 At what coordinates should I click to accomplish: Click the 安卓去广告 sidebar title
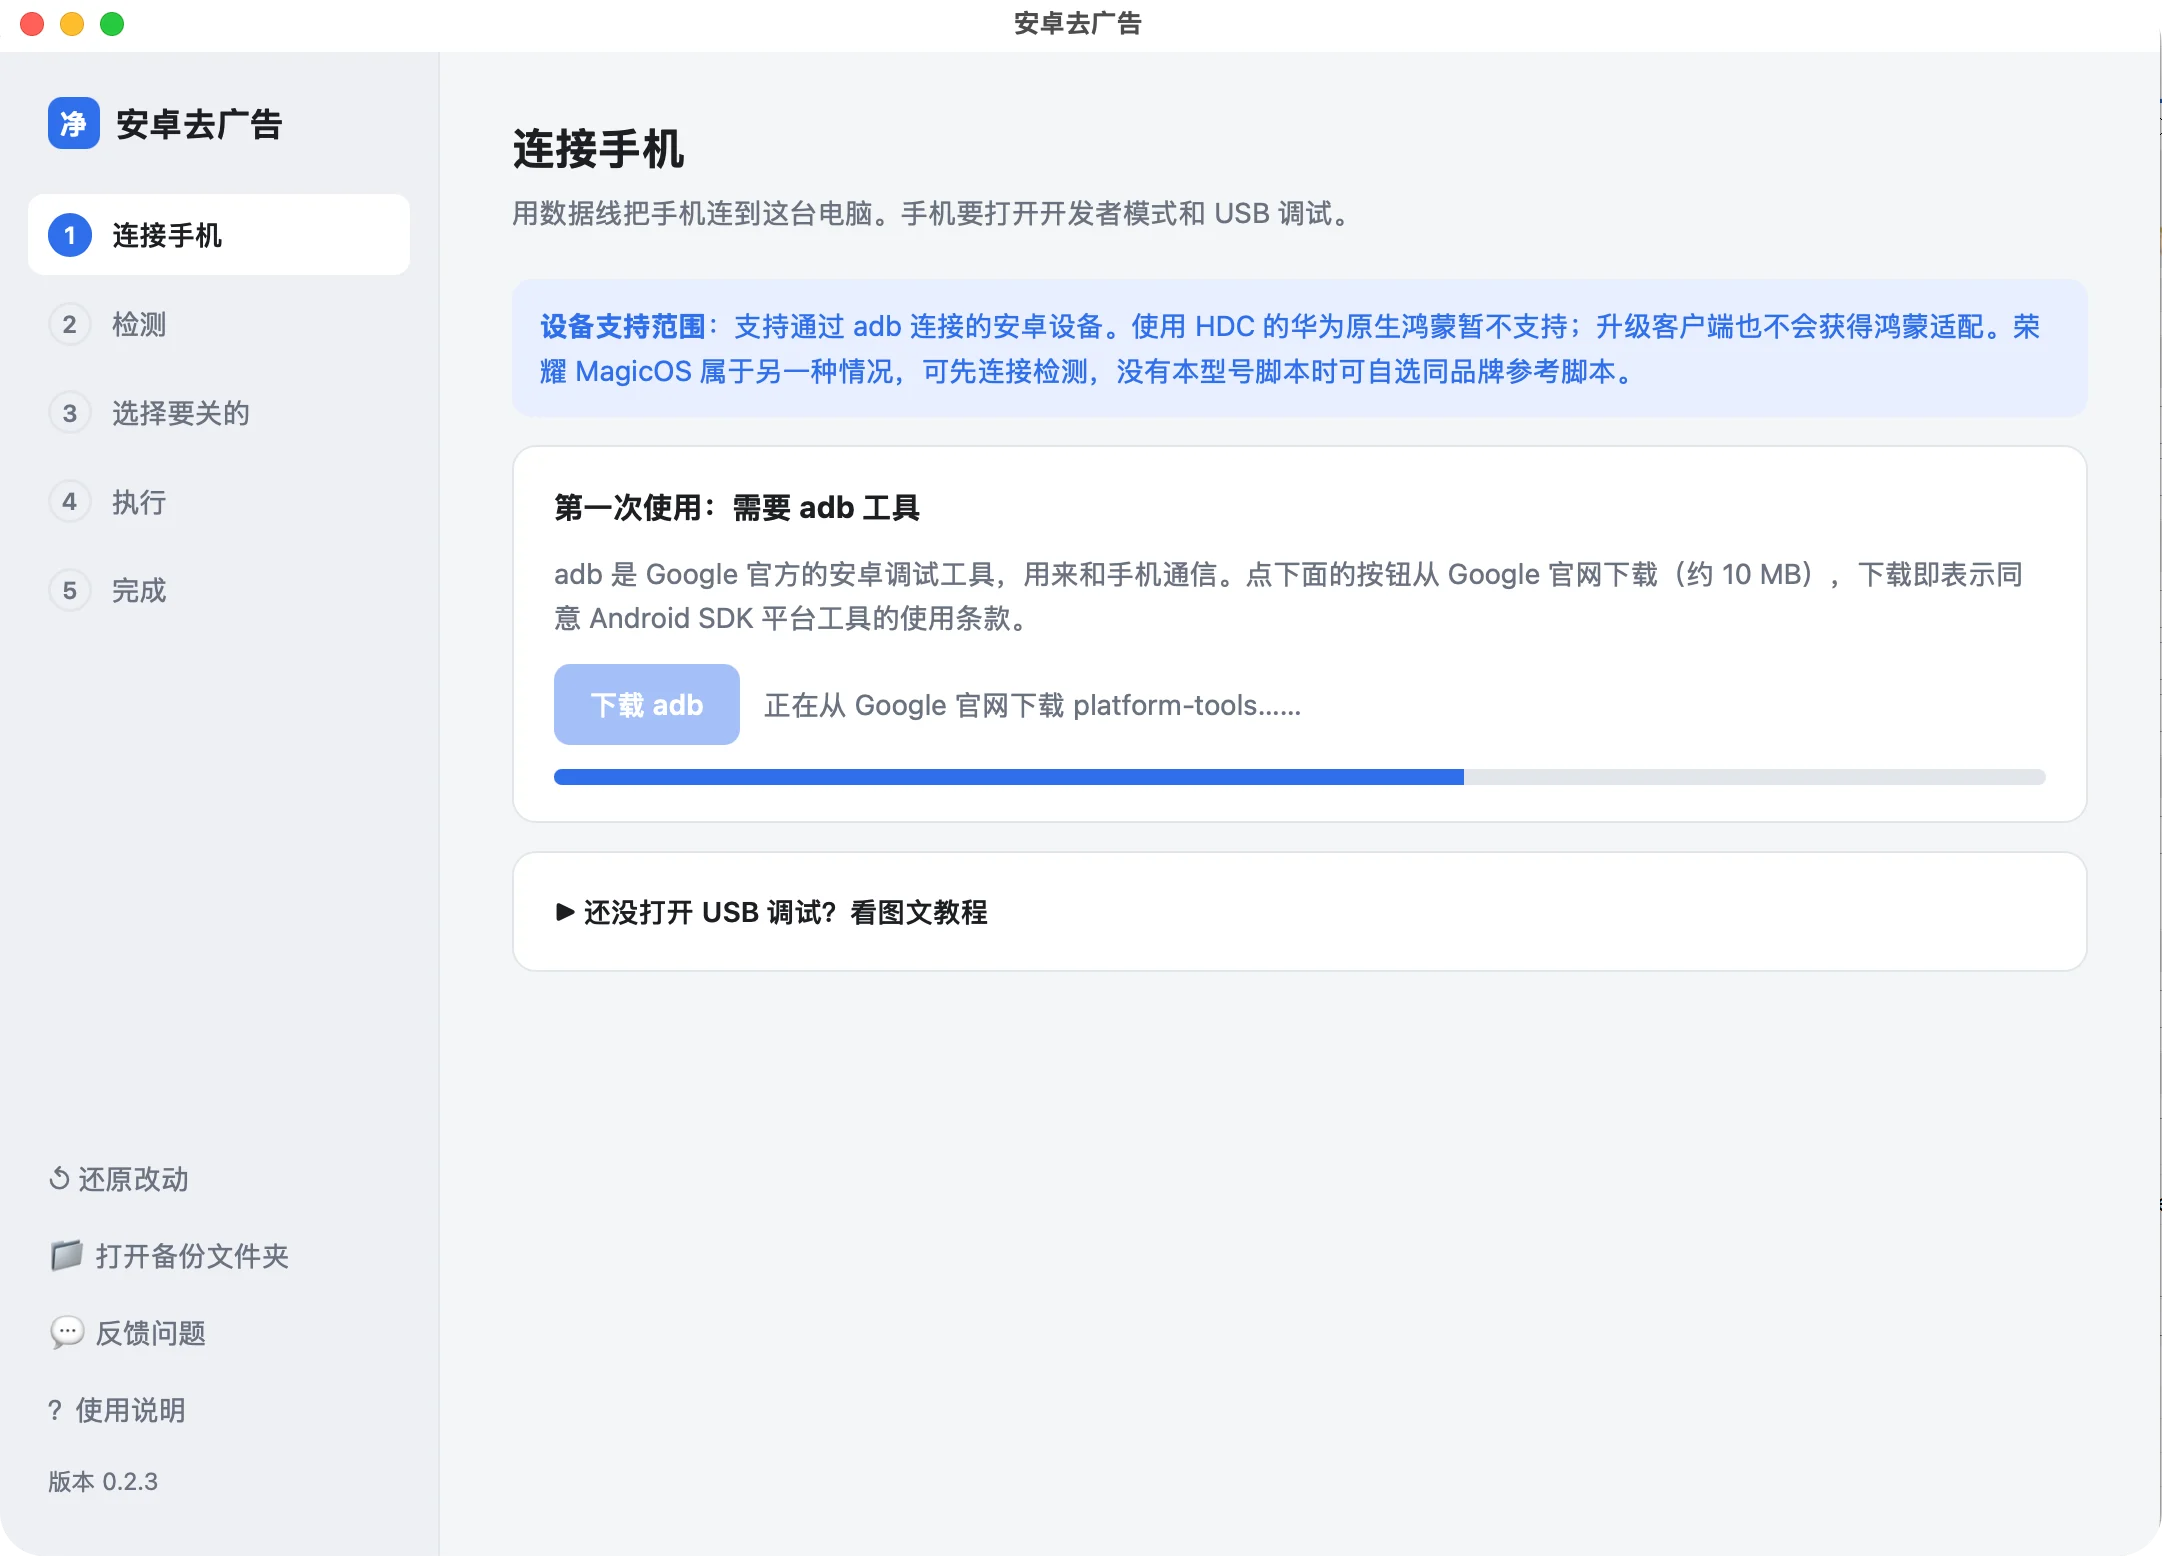[x=200, y=124]
